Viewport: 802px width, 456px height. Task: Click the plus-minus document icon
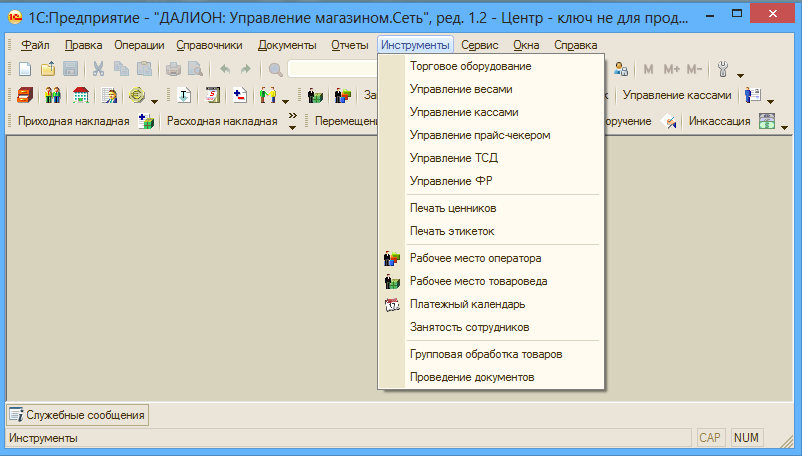240,95
